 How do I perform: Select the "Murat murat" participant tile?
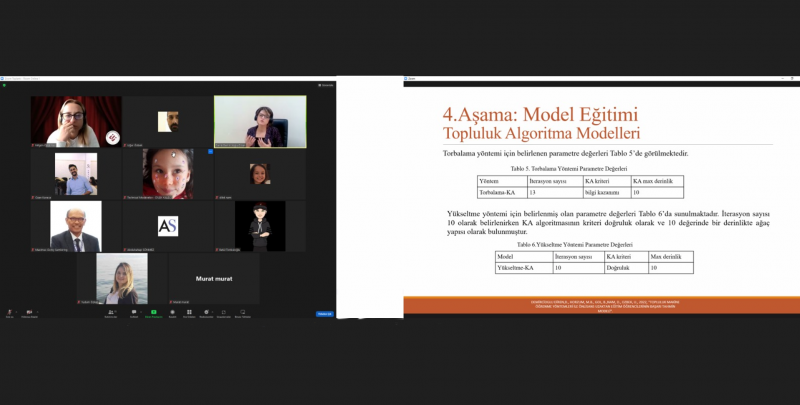pos(213,278)
